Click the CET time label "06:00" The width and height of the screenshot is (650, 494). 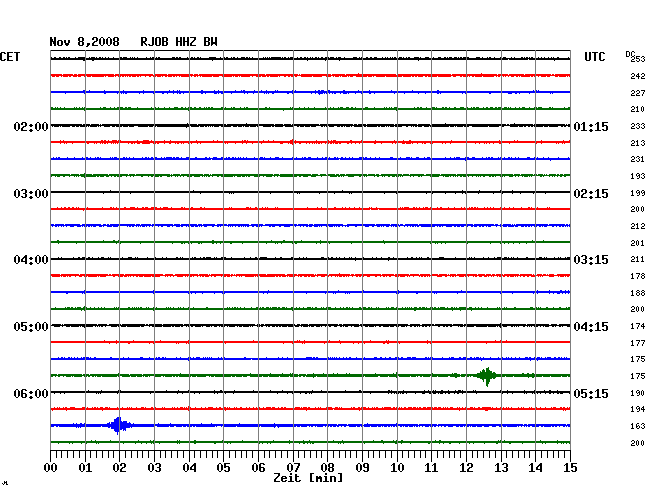[31, 393]
